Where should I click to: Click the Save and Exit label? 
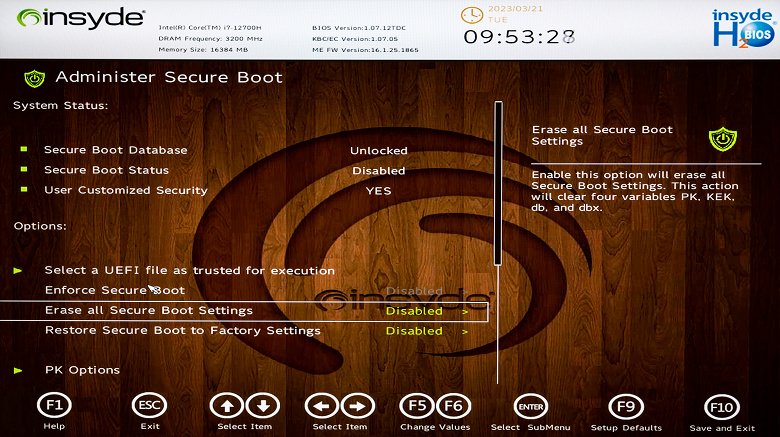click(722, 428)
